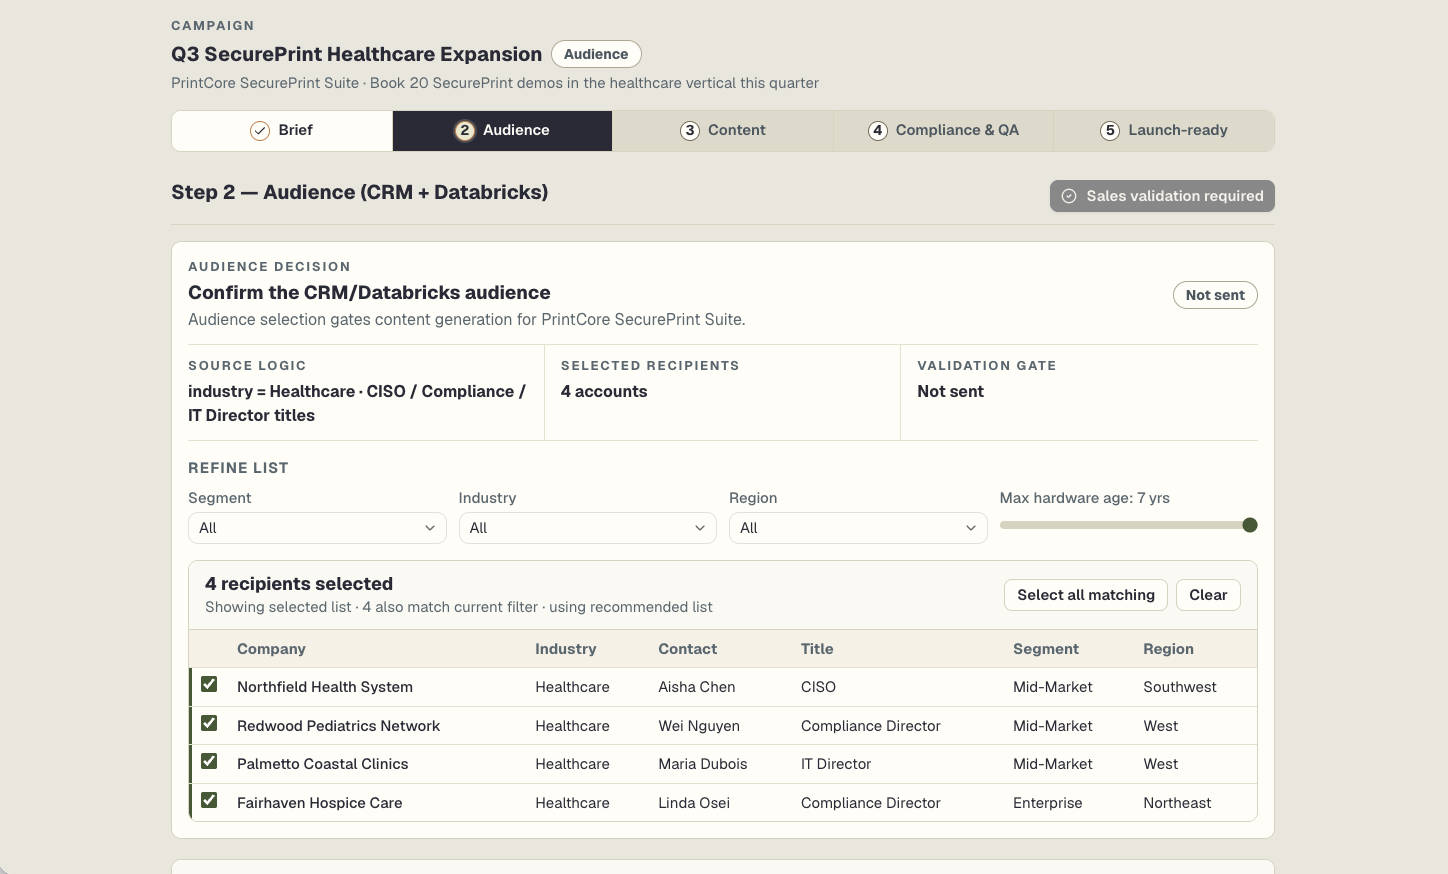Click the Industry column header
This screenshot has width=1448, height=874.
click(x=566, y=649)
